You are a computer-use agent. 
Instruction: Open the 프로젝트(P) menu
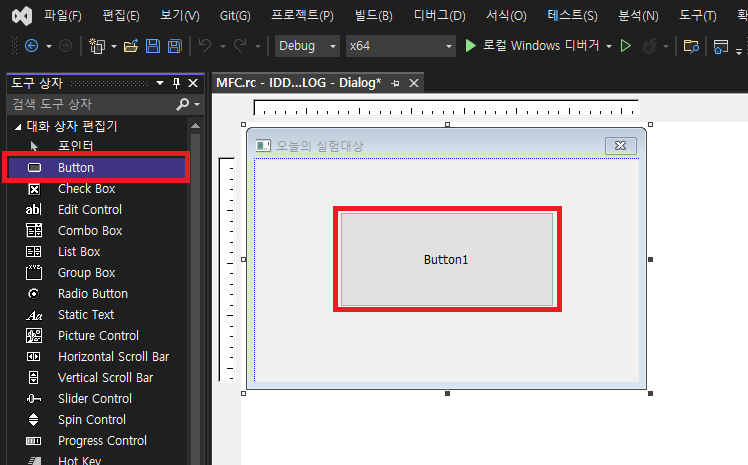pyautogui.click(x=302, y=16)
